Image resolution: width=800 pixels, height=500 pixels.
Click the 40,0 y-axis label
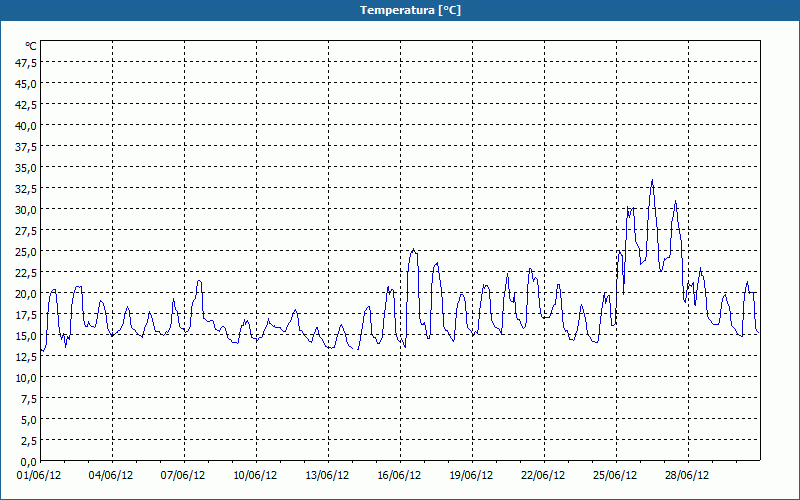point(26,126)
